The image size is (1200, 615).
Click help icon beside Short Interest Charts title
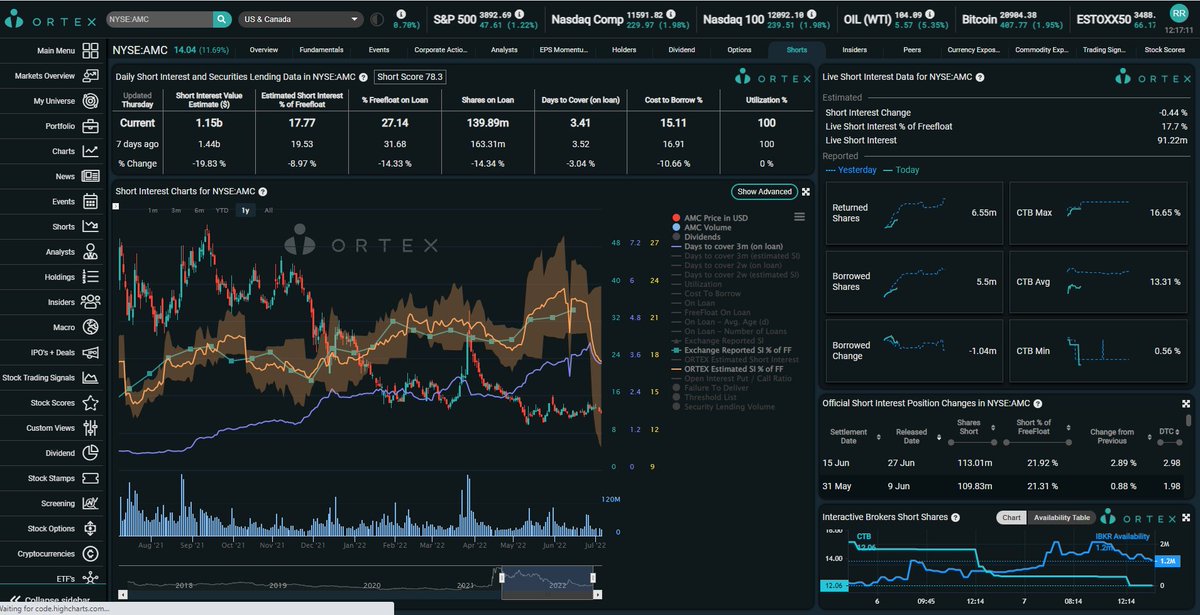coord(262,191)
